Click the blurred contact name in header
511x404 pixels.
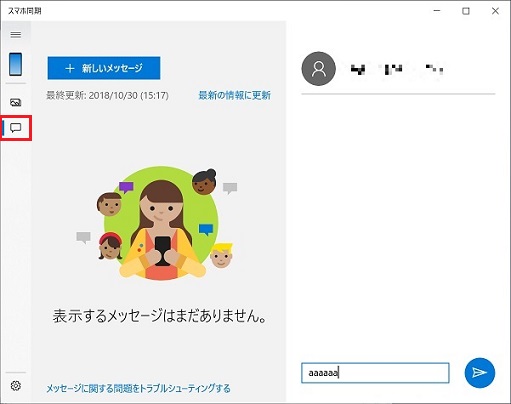click(397, 69)
